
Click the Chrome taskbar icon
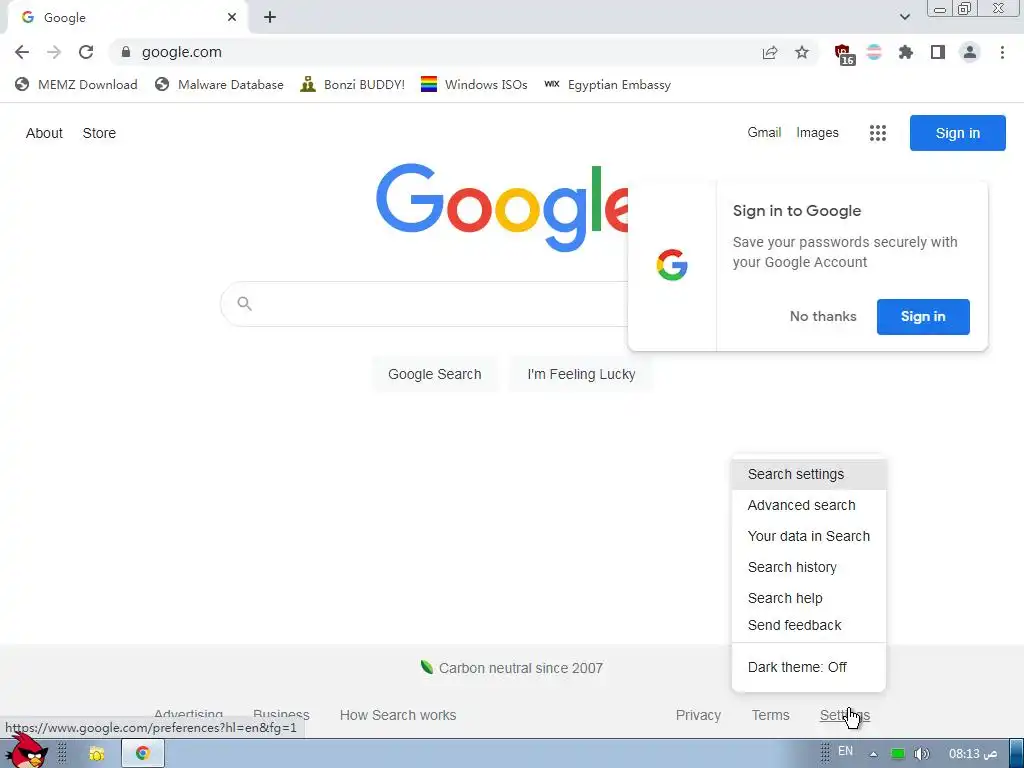[x=142, y=754]
